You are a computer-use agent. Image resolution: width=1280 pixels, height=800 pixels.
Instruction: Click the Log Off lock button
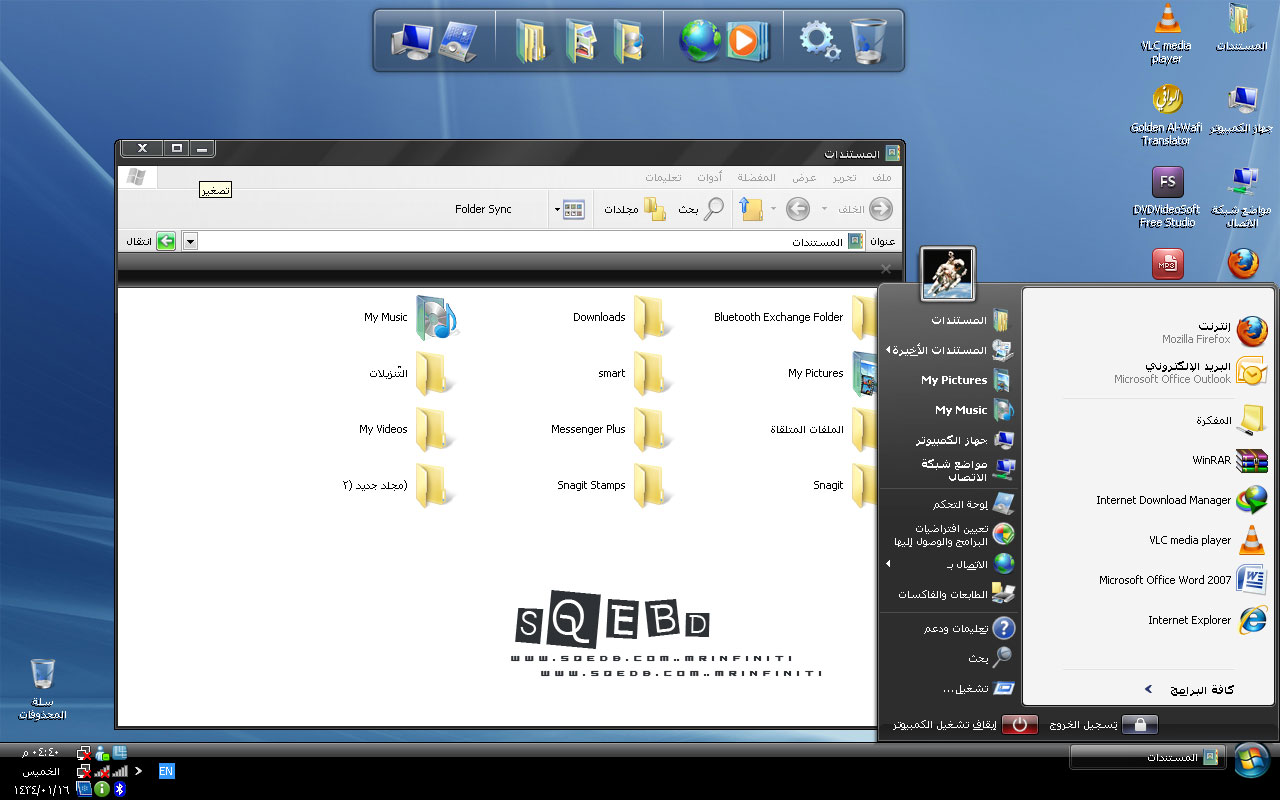(x=1139, y=725)
